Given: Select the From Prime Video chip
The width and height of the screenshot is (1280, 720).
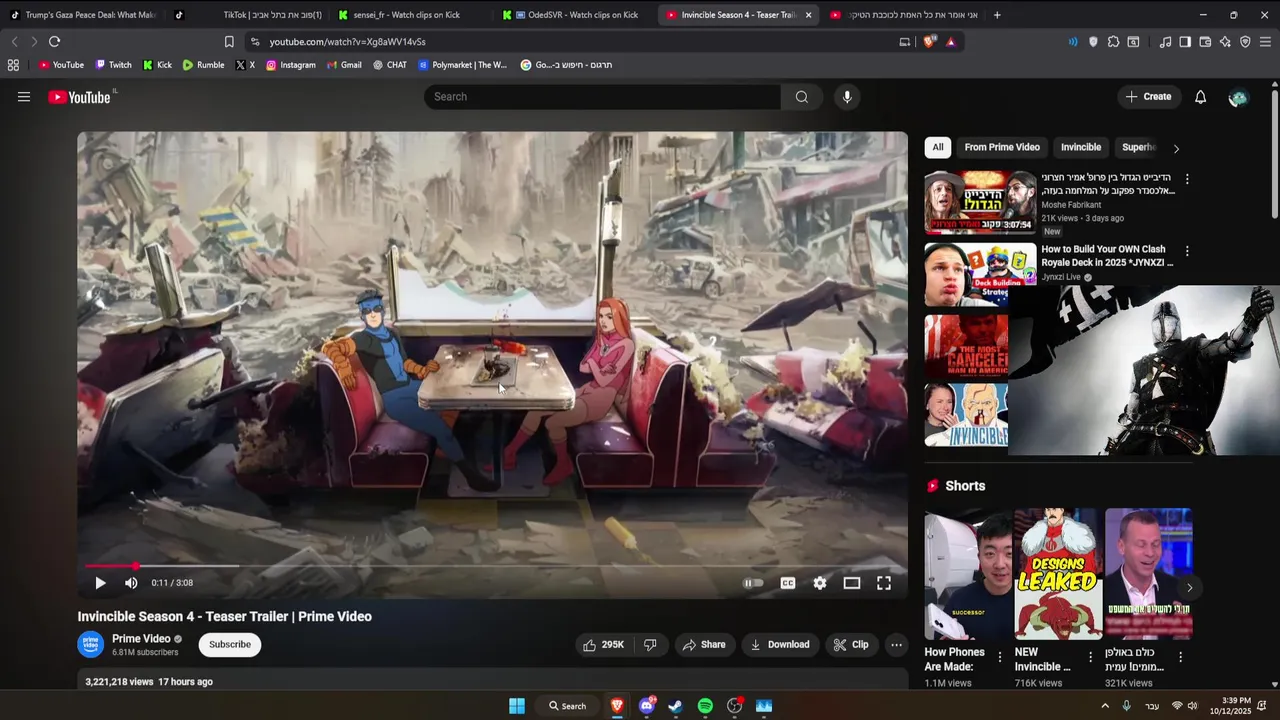Looking at the screenshot, I should pos(1002,147).
